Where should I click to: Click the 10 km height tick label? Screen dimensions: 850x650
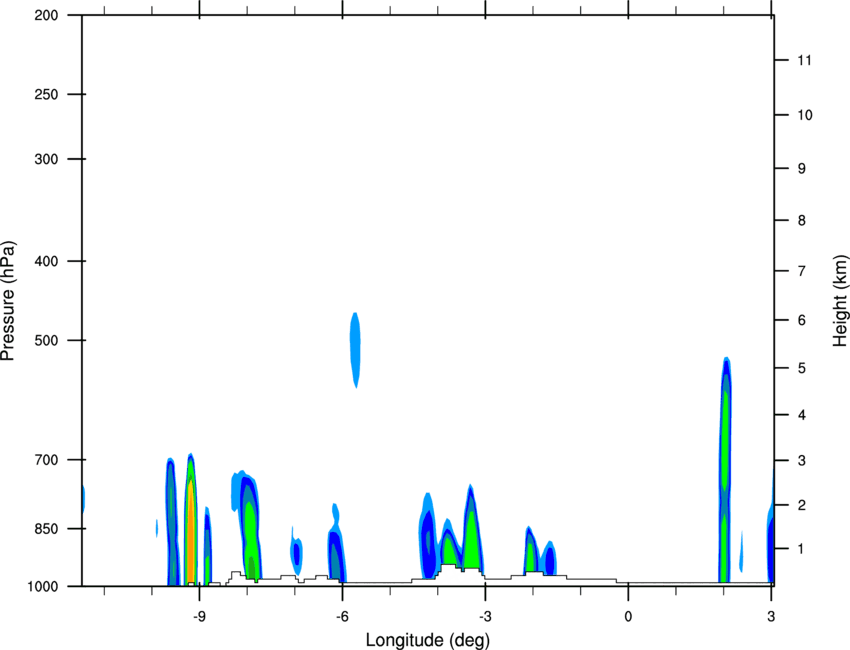point(804,115)
